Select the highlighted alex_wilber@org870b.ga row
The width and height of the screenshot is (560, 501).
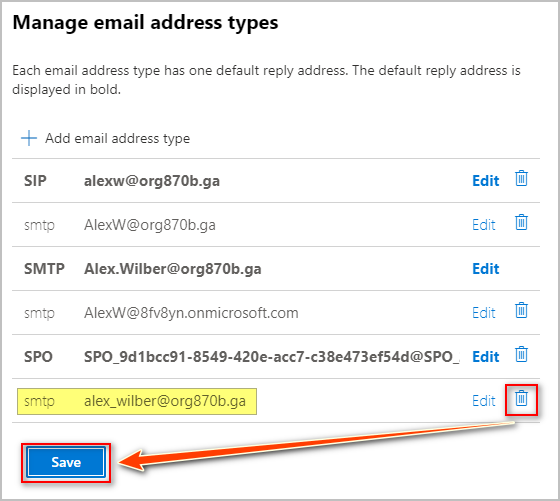click(137, 401)
